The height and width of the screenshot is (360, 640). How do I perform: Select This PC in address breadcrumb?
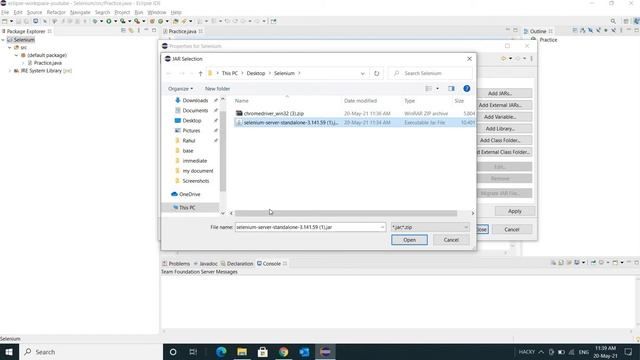click(x=229, y=73)
